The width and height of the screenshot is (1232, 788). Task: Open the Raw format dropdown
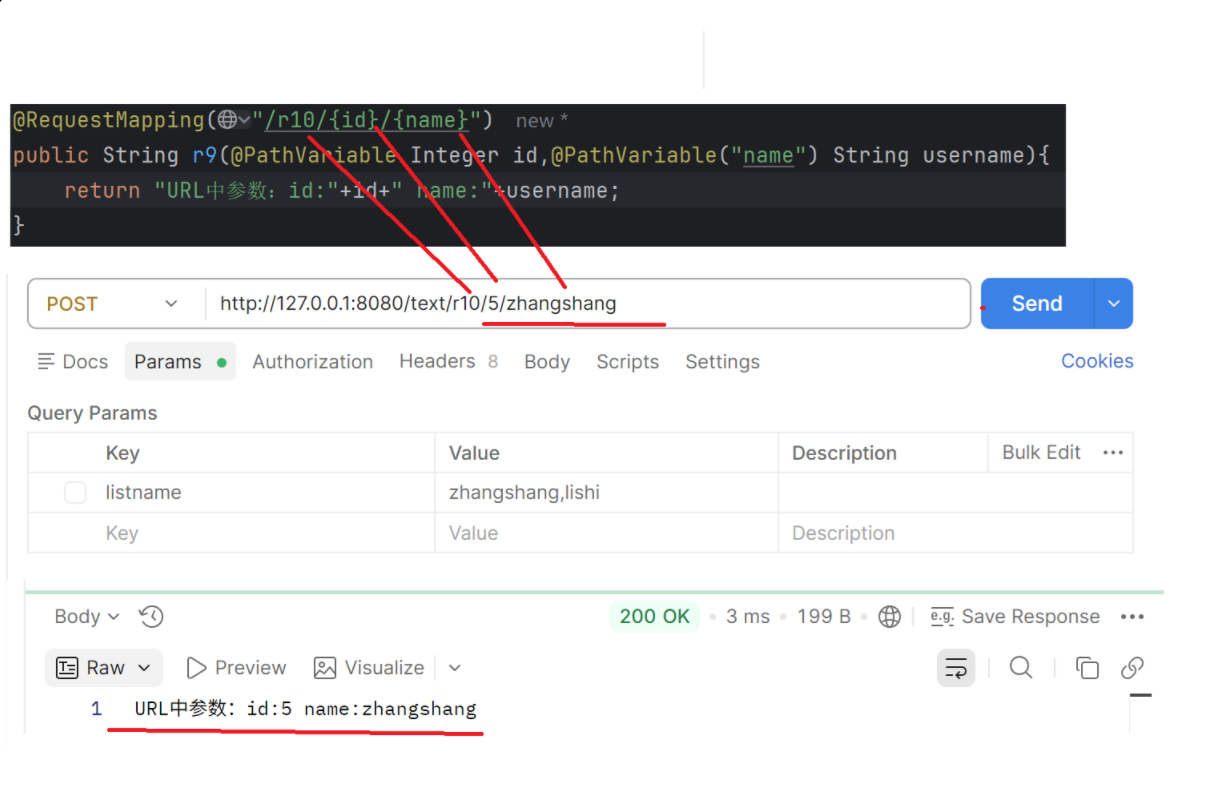coord(104,667)
